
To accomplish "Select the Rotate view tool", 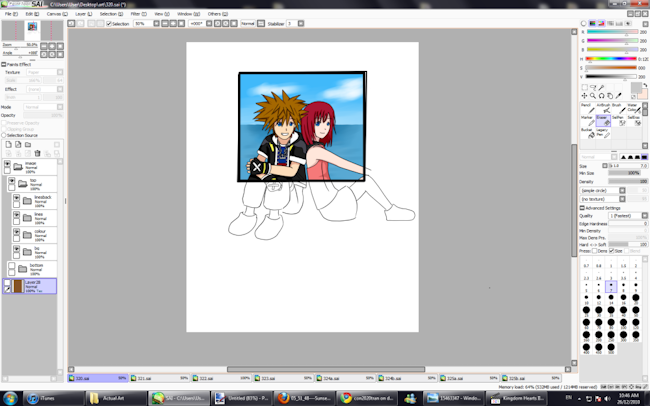I will tap(601, 96).
